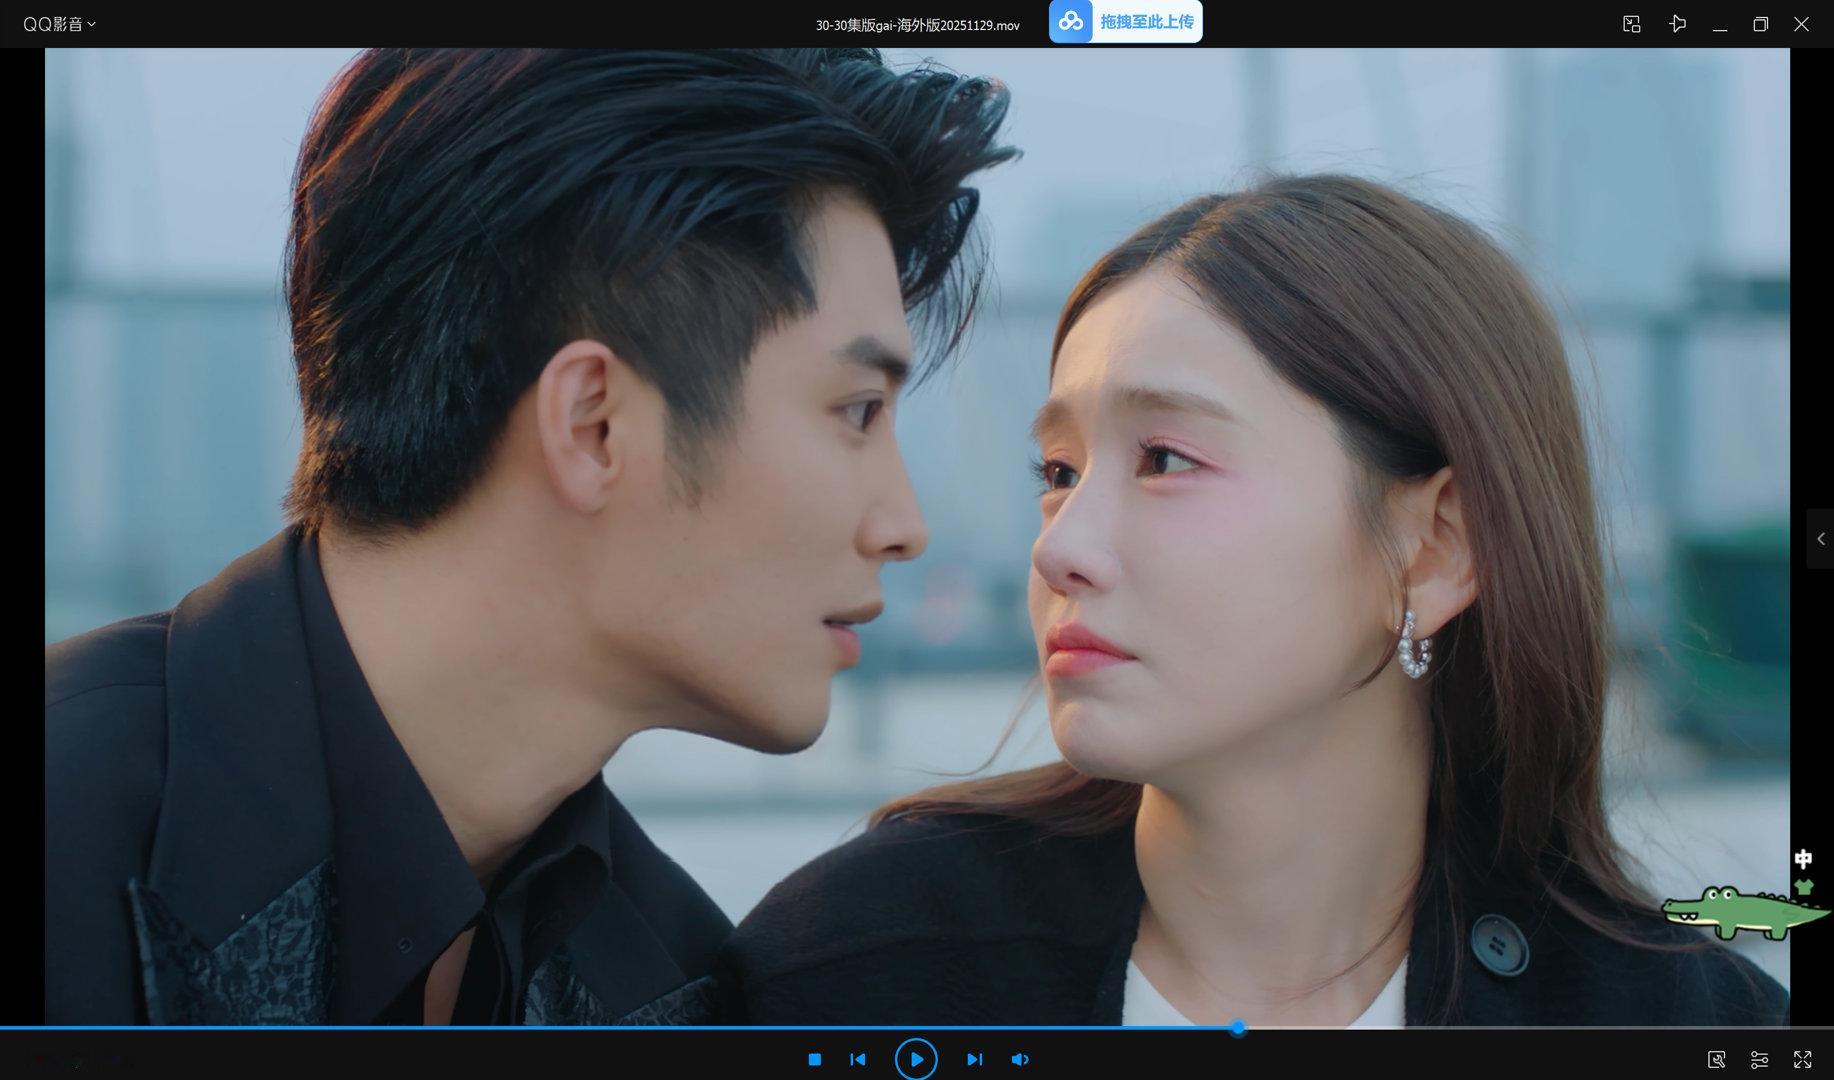The height and width of the screenshot is (1080, 1834).
Task: Stop video playback
Action: click(815, 1059)
